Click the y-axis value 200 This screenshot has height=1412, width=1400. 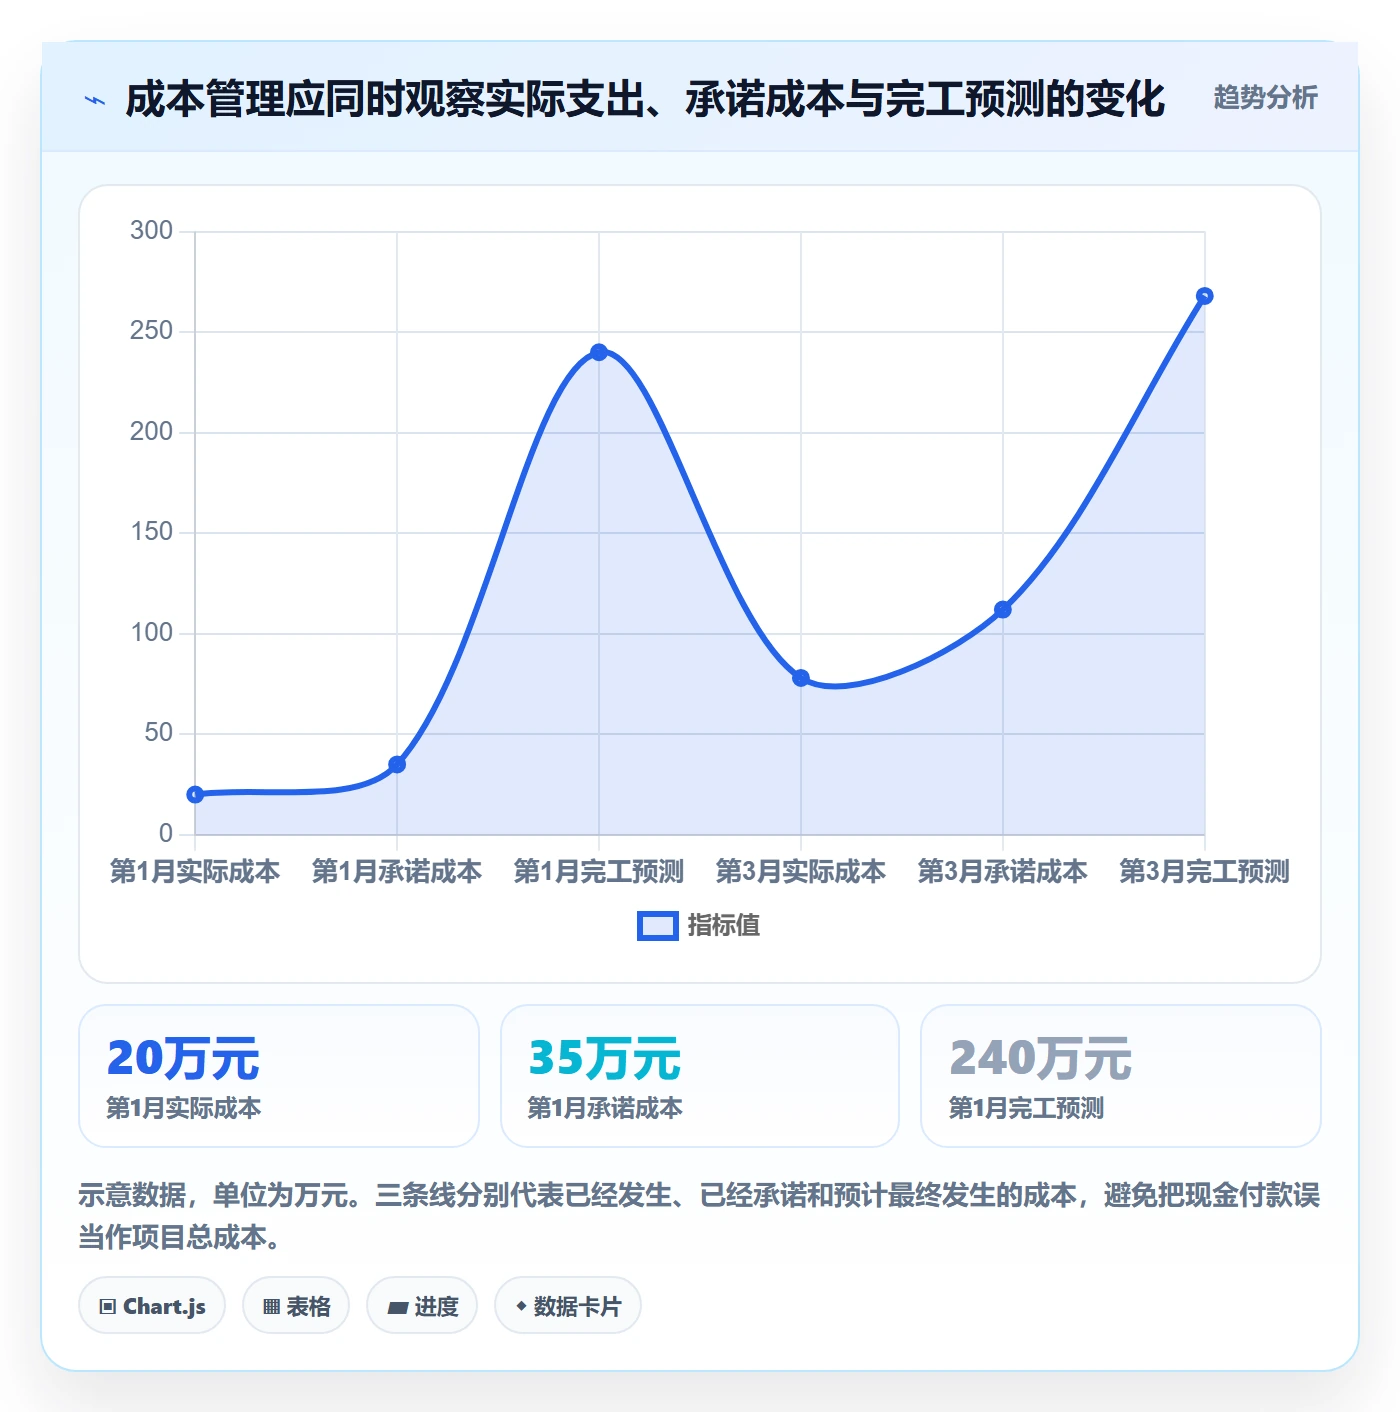pos(152,432)
